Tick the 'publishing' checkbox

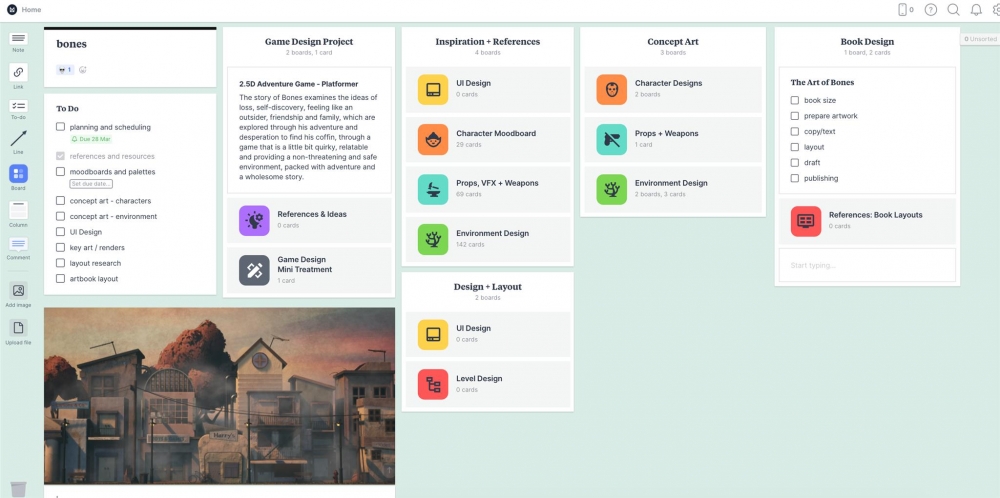[x=795, y=178]
